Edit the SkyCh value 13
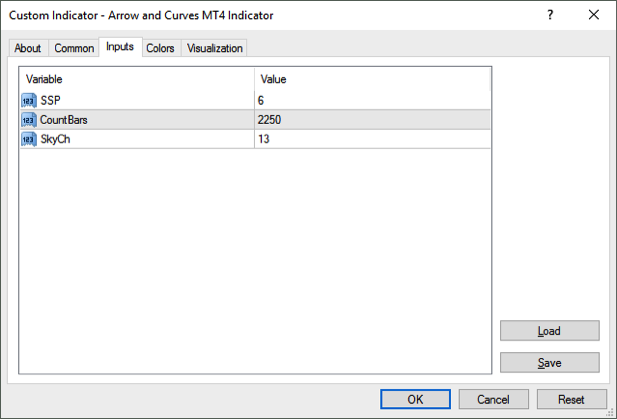 tap(372, 139)
